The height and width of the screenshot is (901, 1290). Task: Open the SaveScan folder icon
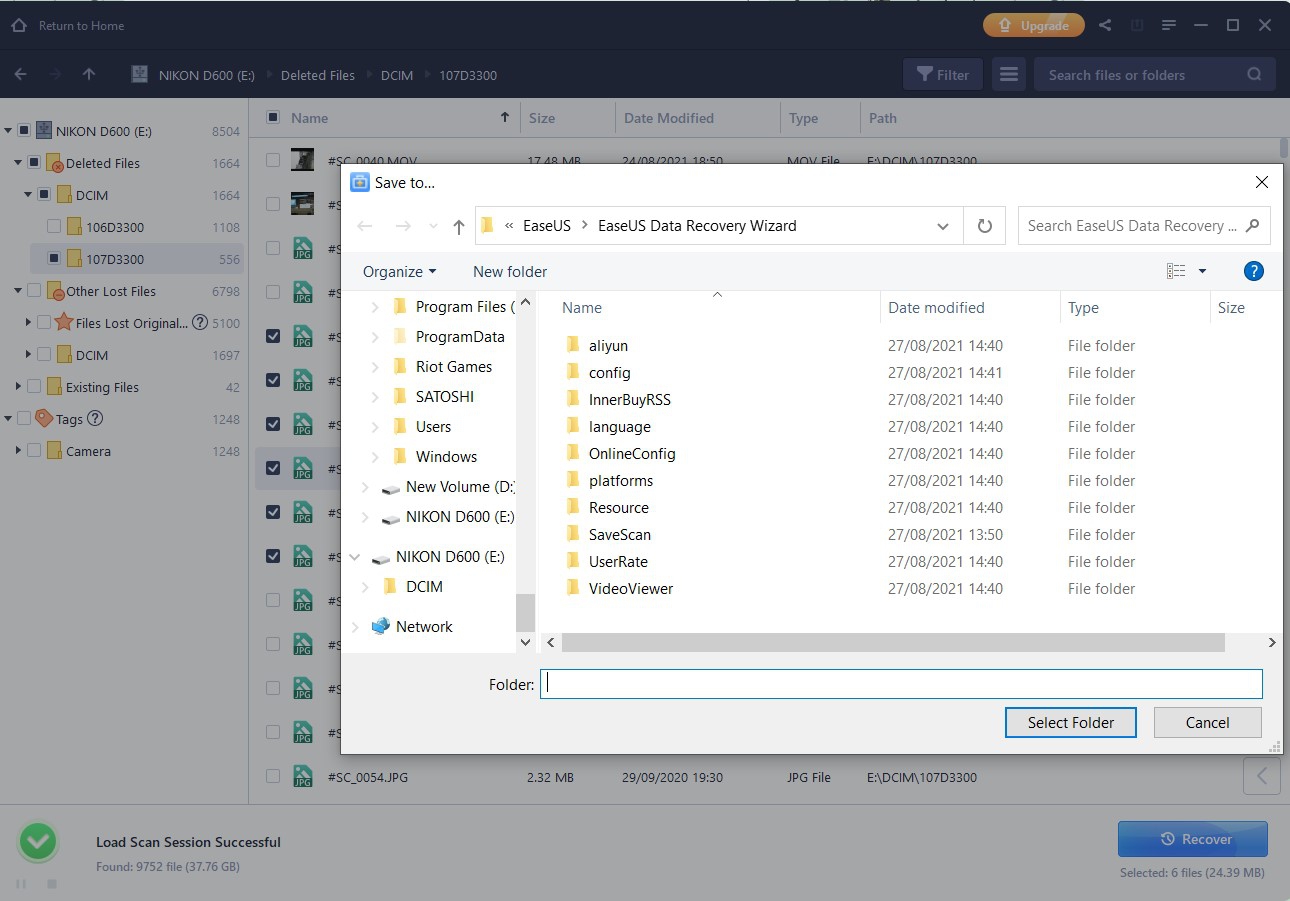coord(573,535)
